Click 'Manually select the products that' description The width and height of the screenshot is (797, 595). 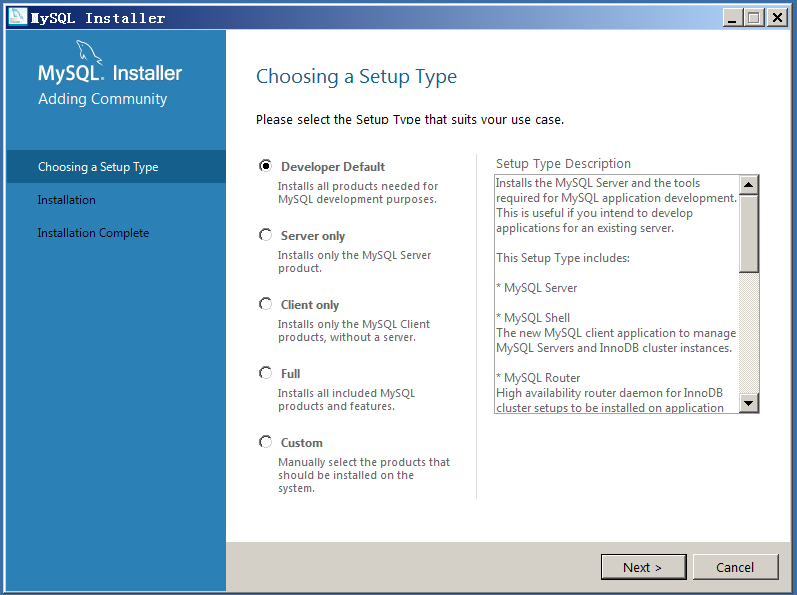[x=364, y=462]
